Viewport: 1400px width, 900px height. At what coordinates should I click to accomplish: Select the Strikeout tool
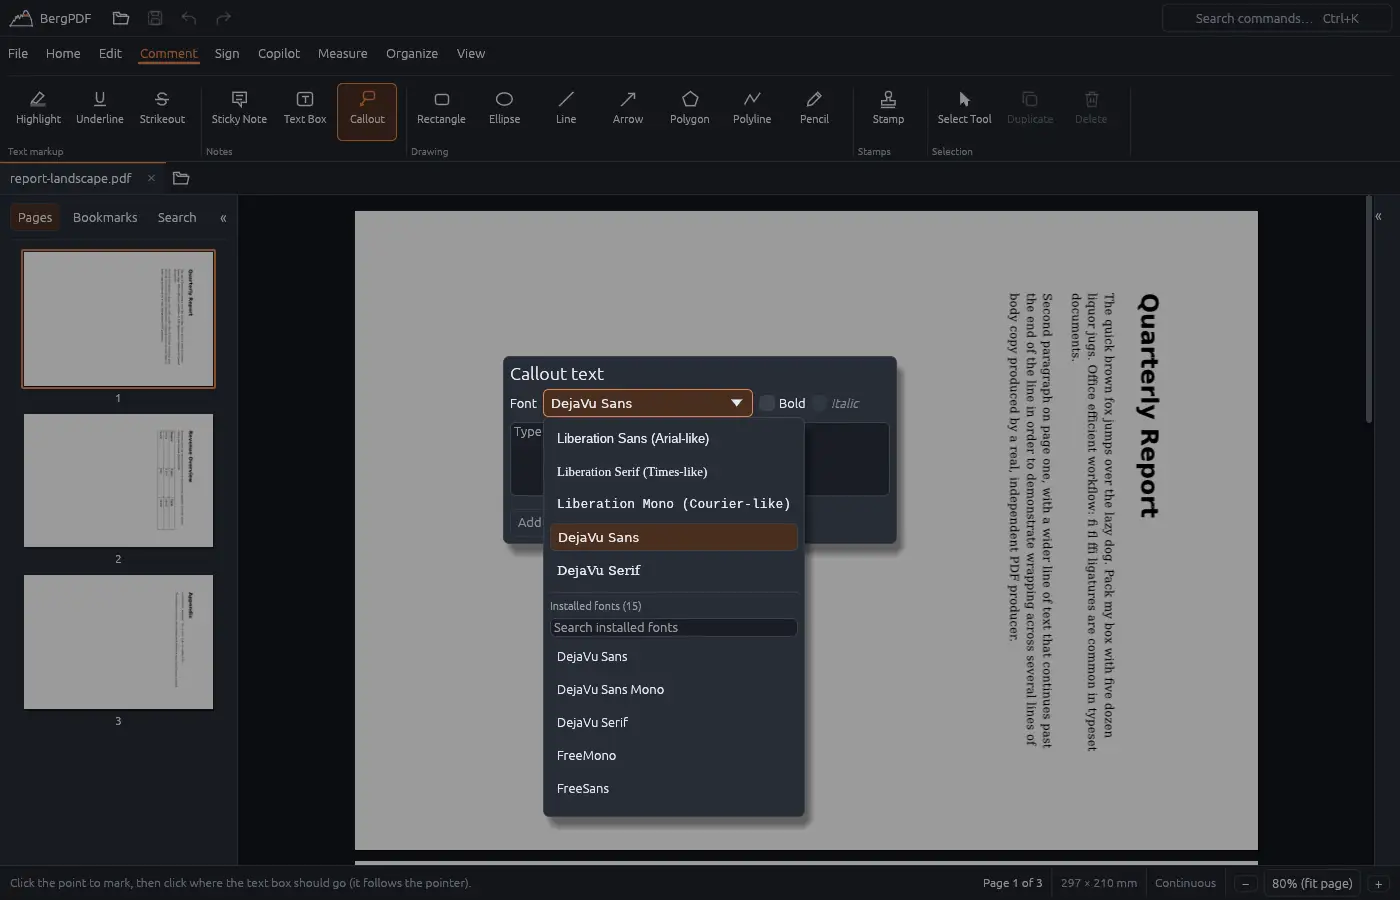(162, 110)
